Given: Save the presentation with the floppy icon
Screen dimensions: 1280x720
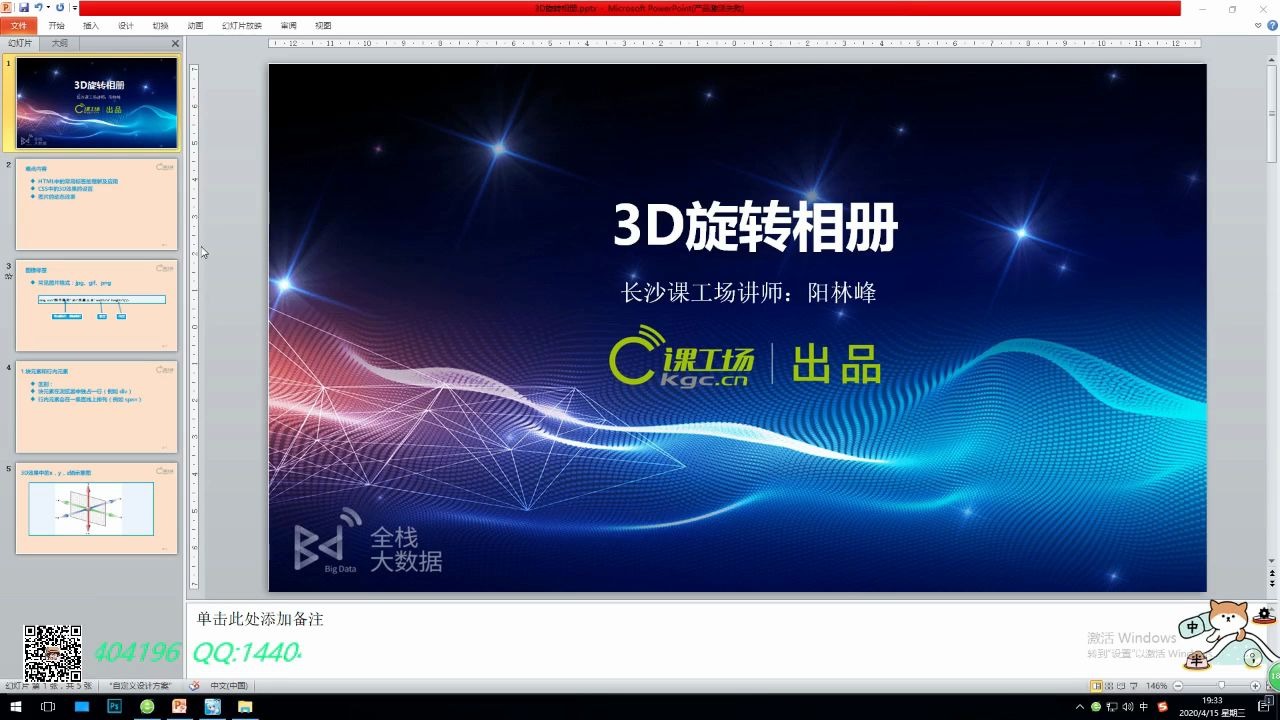Looking at the screenshot, I should pyautogui.click(x=24, y=7).
